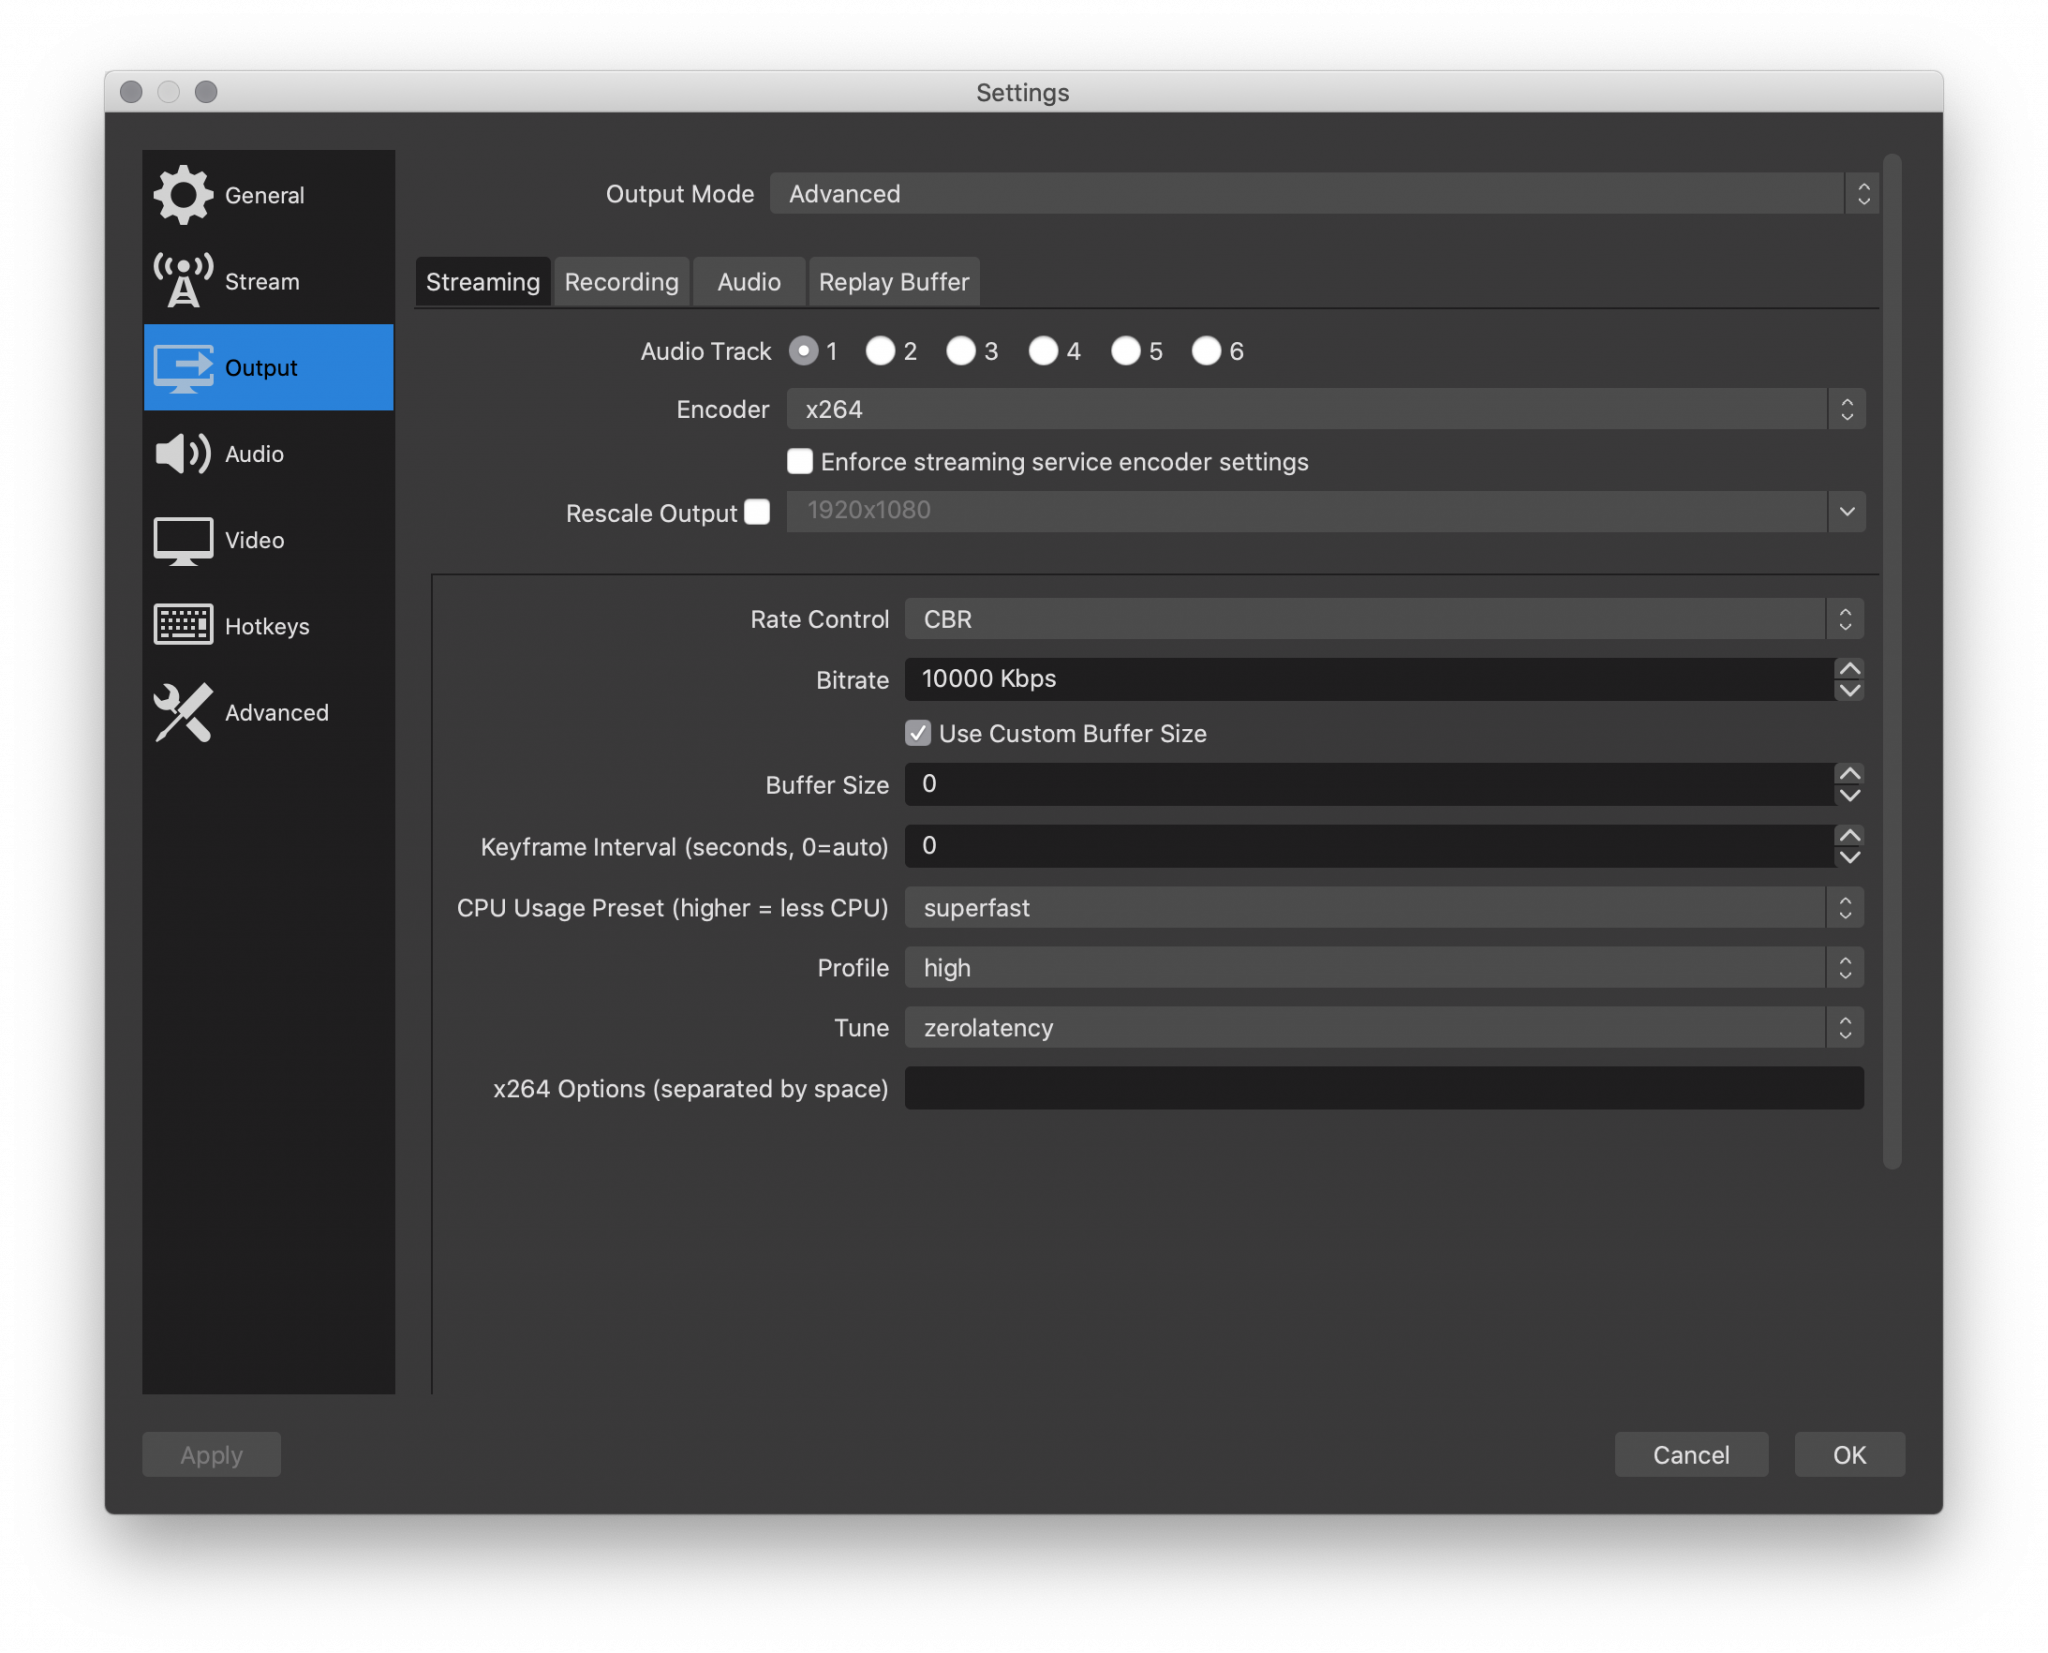This screenshot has width=2048, height=1653.
Task: Select audio track 1 radio button
Action: (x=805, y=351)
